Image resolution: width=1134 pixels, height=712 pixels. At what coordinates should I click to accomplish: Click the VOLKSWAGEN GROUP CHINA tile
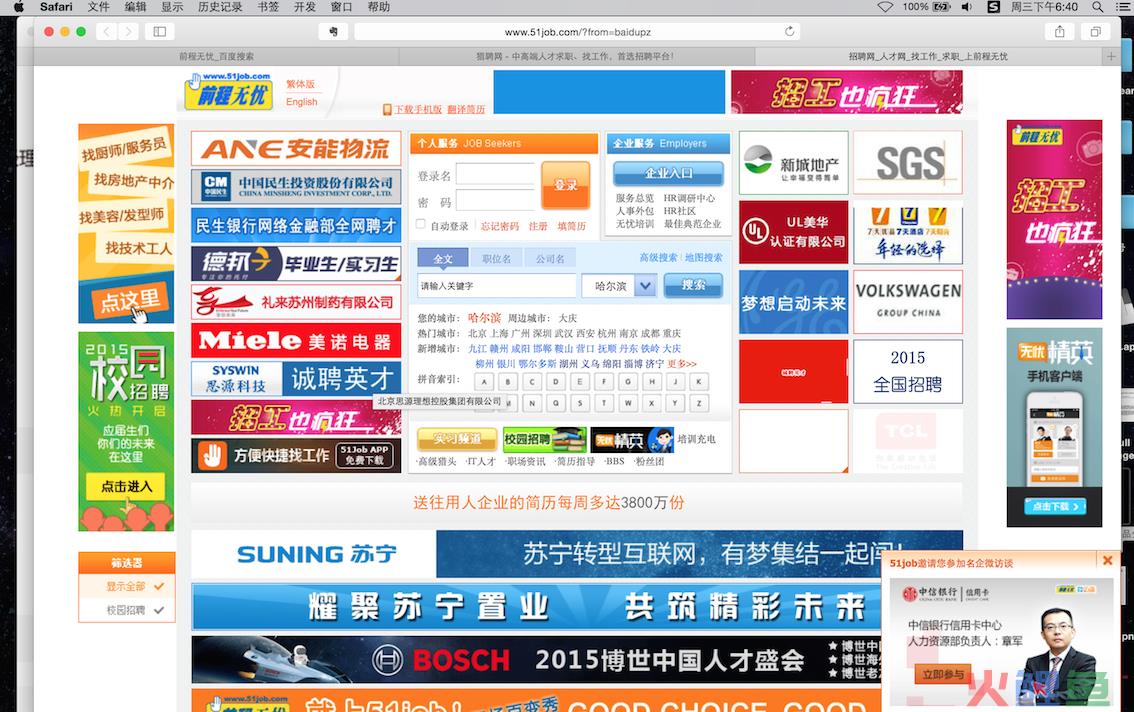click(x=908, y=302)
